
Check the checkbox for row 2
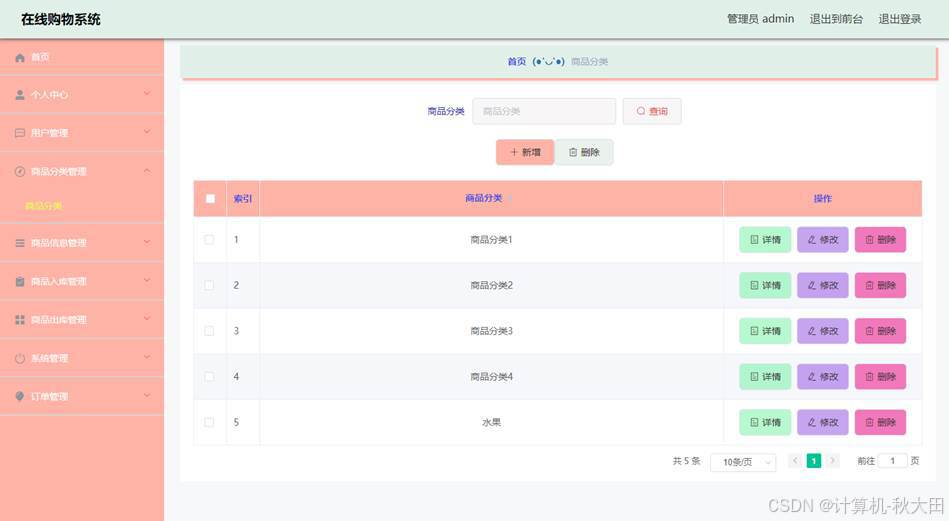209,286
